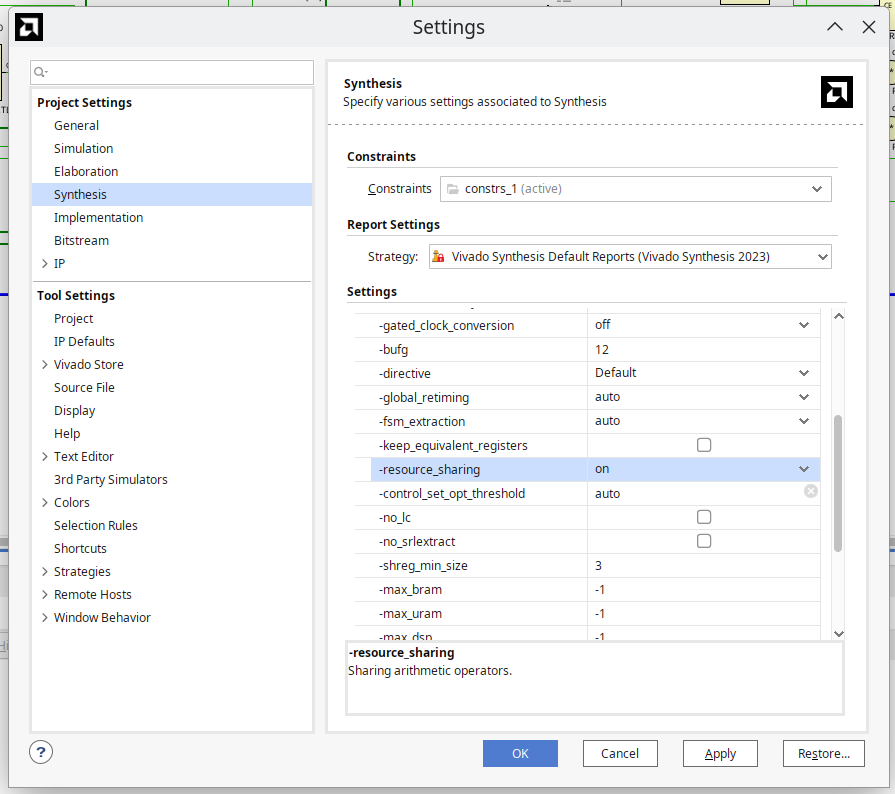Open help with the question mark icon
Screen dimensions: 895x794
click(x=41, y=752)
